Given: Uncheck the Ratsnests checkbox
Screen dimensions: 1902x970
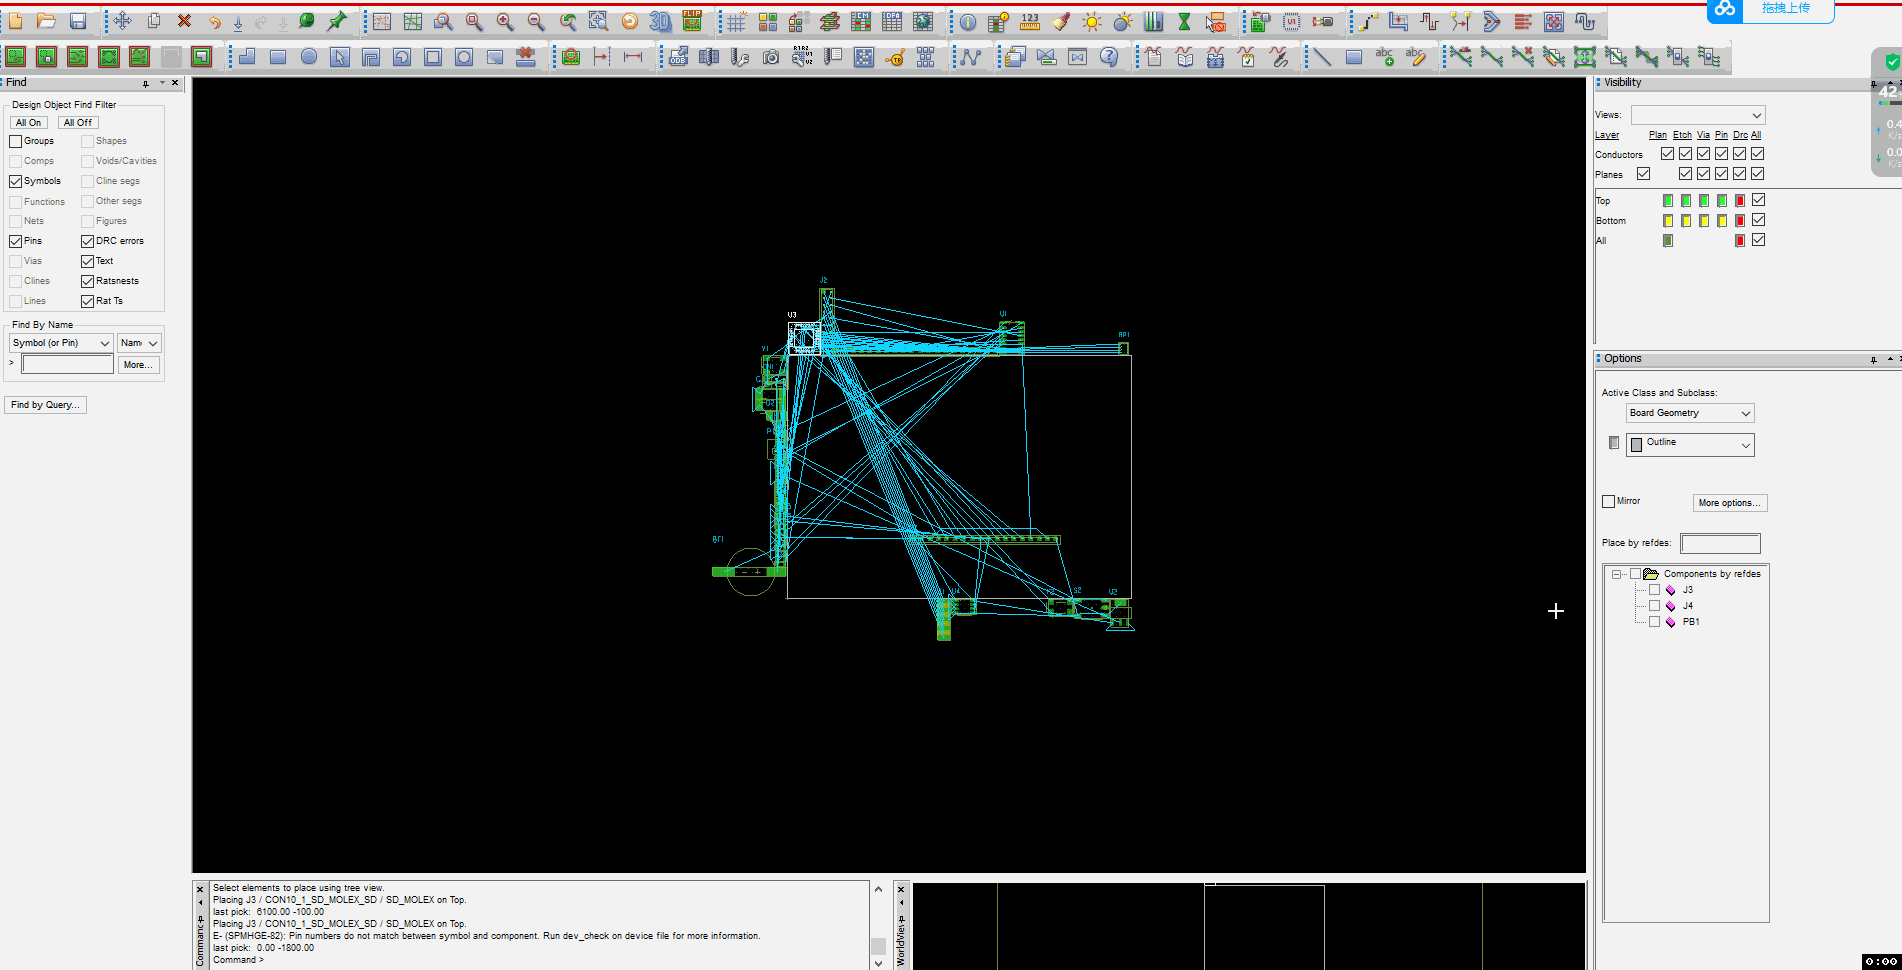Looking at the screenshot, I should point(87,281).
